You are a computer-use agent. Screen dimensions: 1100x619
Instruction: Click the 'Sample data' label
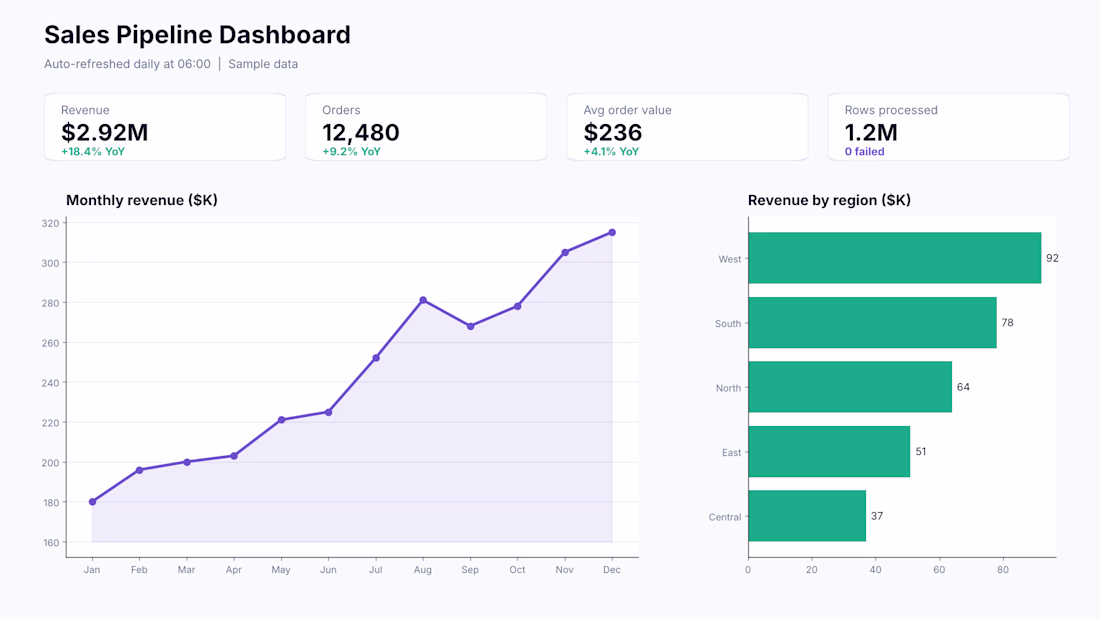[x=263, y=64]
